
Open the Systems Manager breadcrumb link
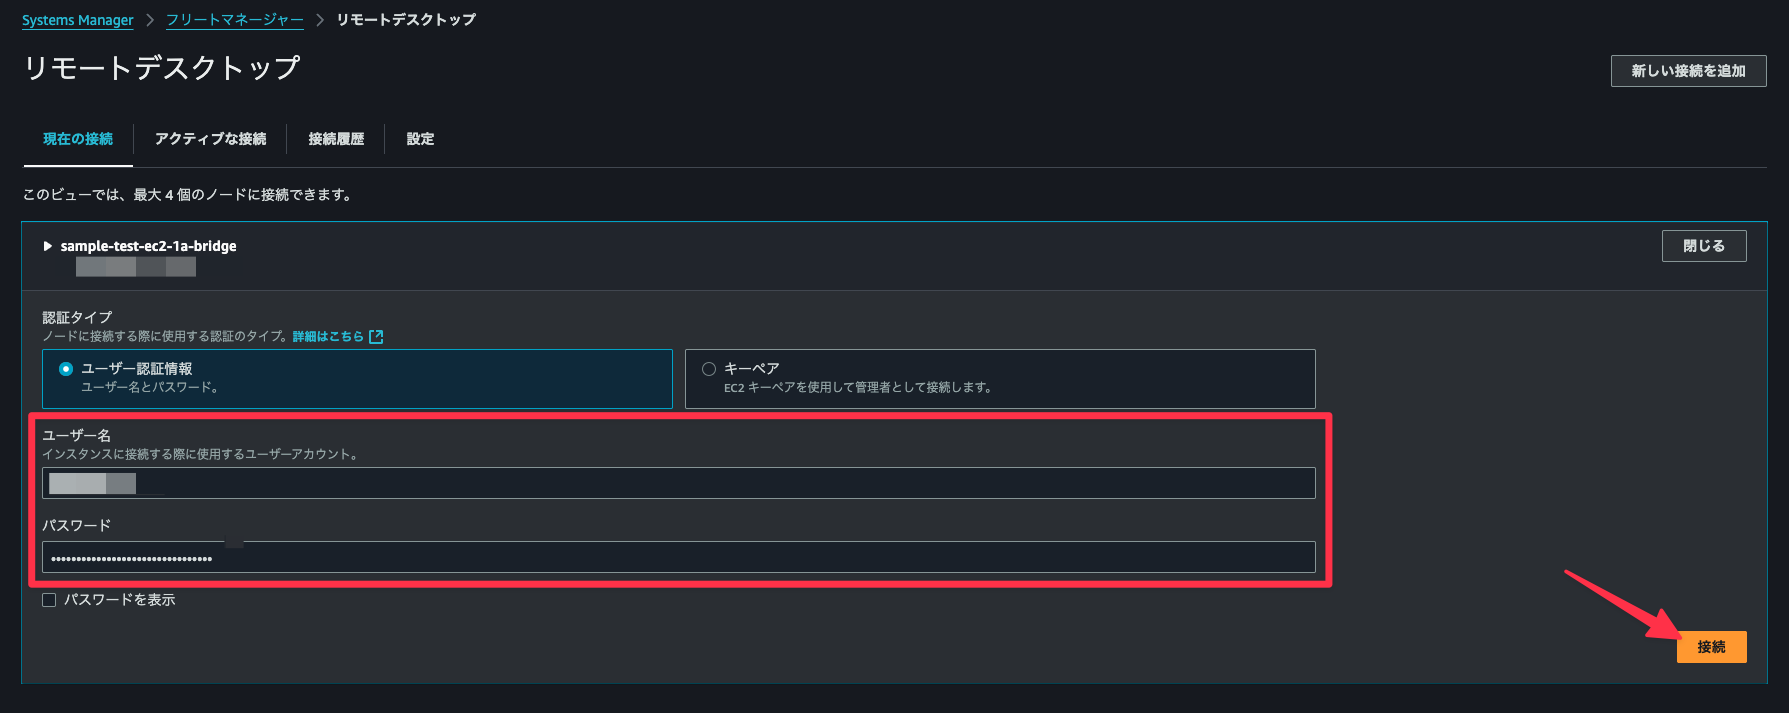[x=78, y=20]
